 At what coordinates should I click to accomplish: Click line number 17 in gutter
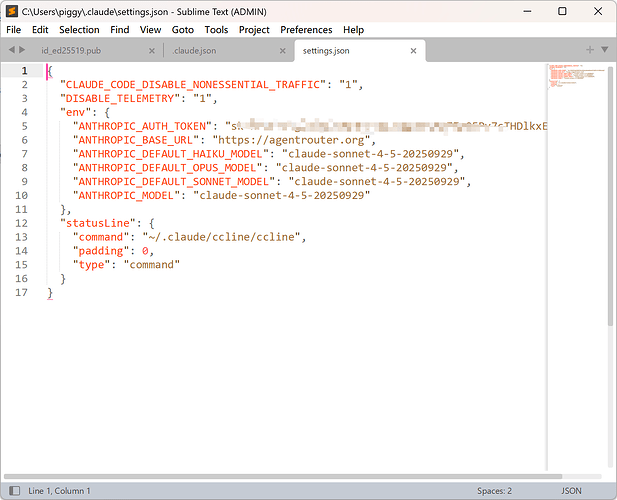click(x=21, y=292)
